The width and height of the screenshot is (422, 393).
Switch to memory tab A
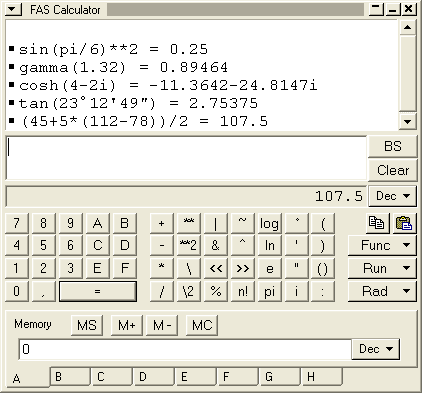(27, 378)
